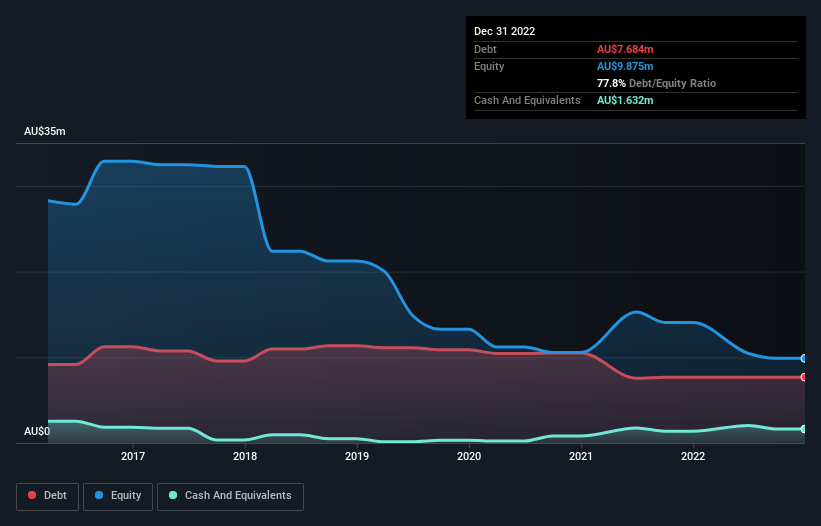Viewport: 821px width, 526px height.
Task: Click the 2018 x-axis label
Action: pos(245,456)
